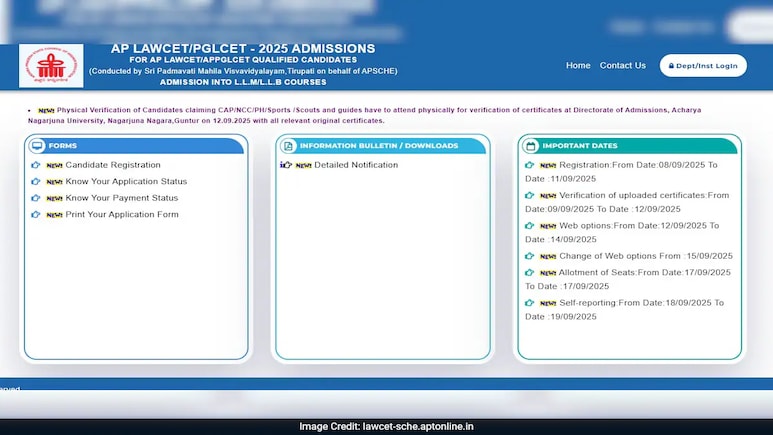
Task: Select the Physical Verification of Candidates notice text
Action: coord(365,115)
